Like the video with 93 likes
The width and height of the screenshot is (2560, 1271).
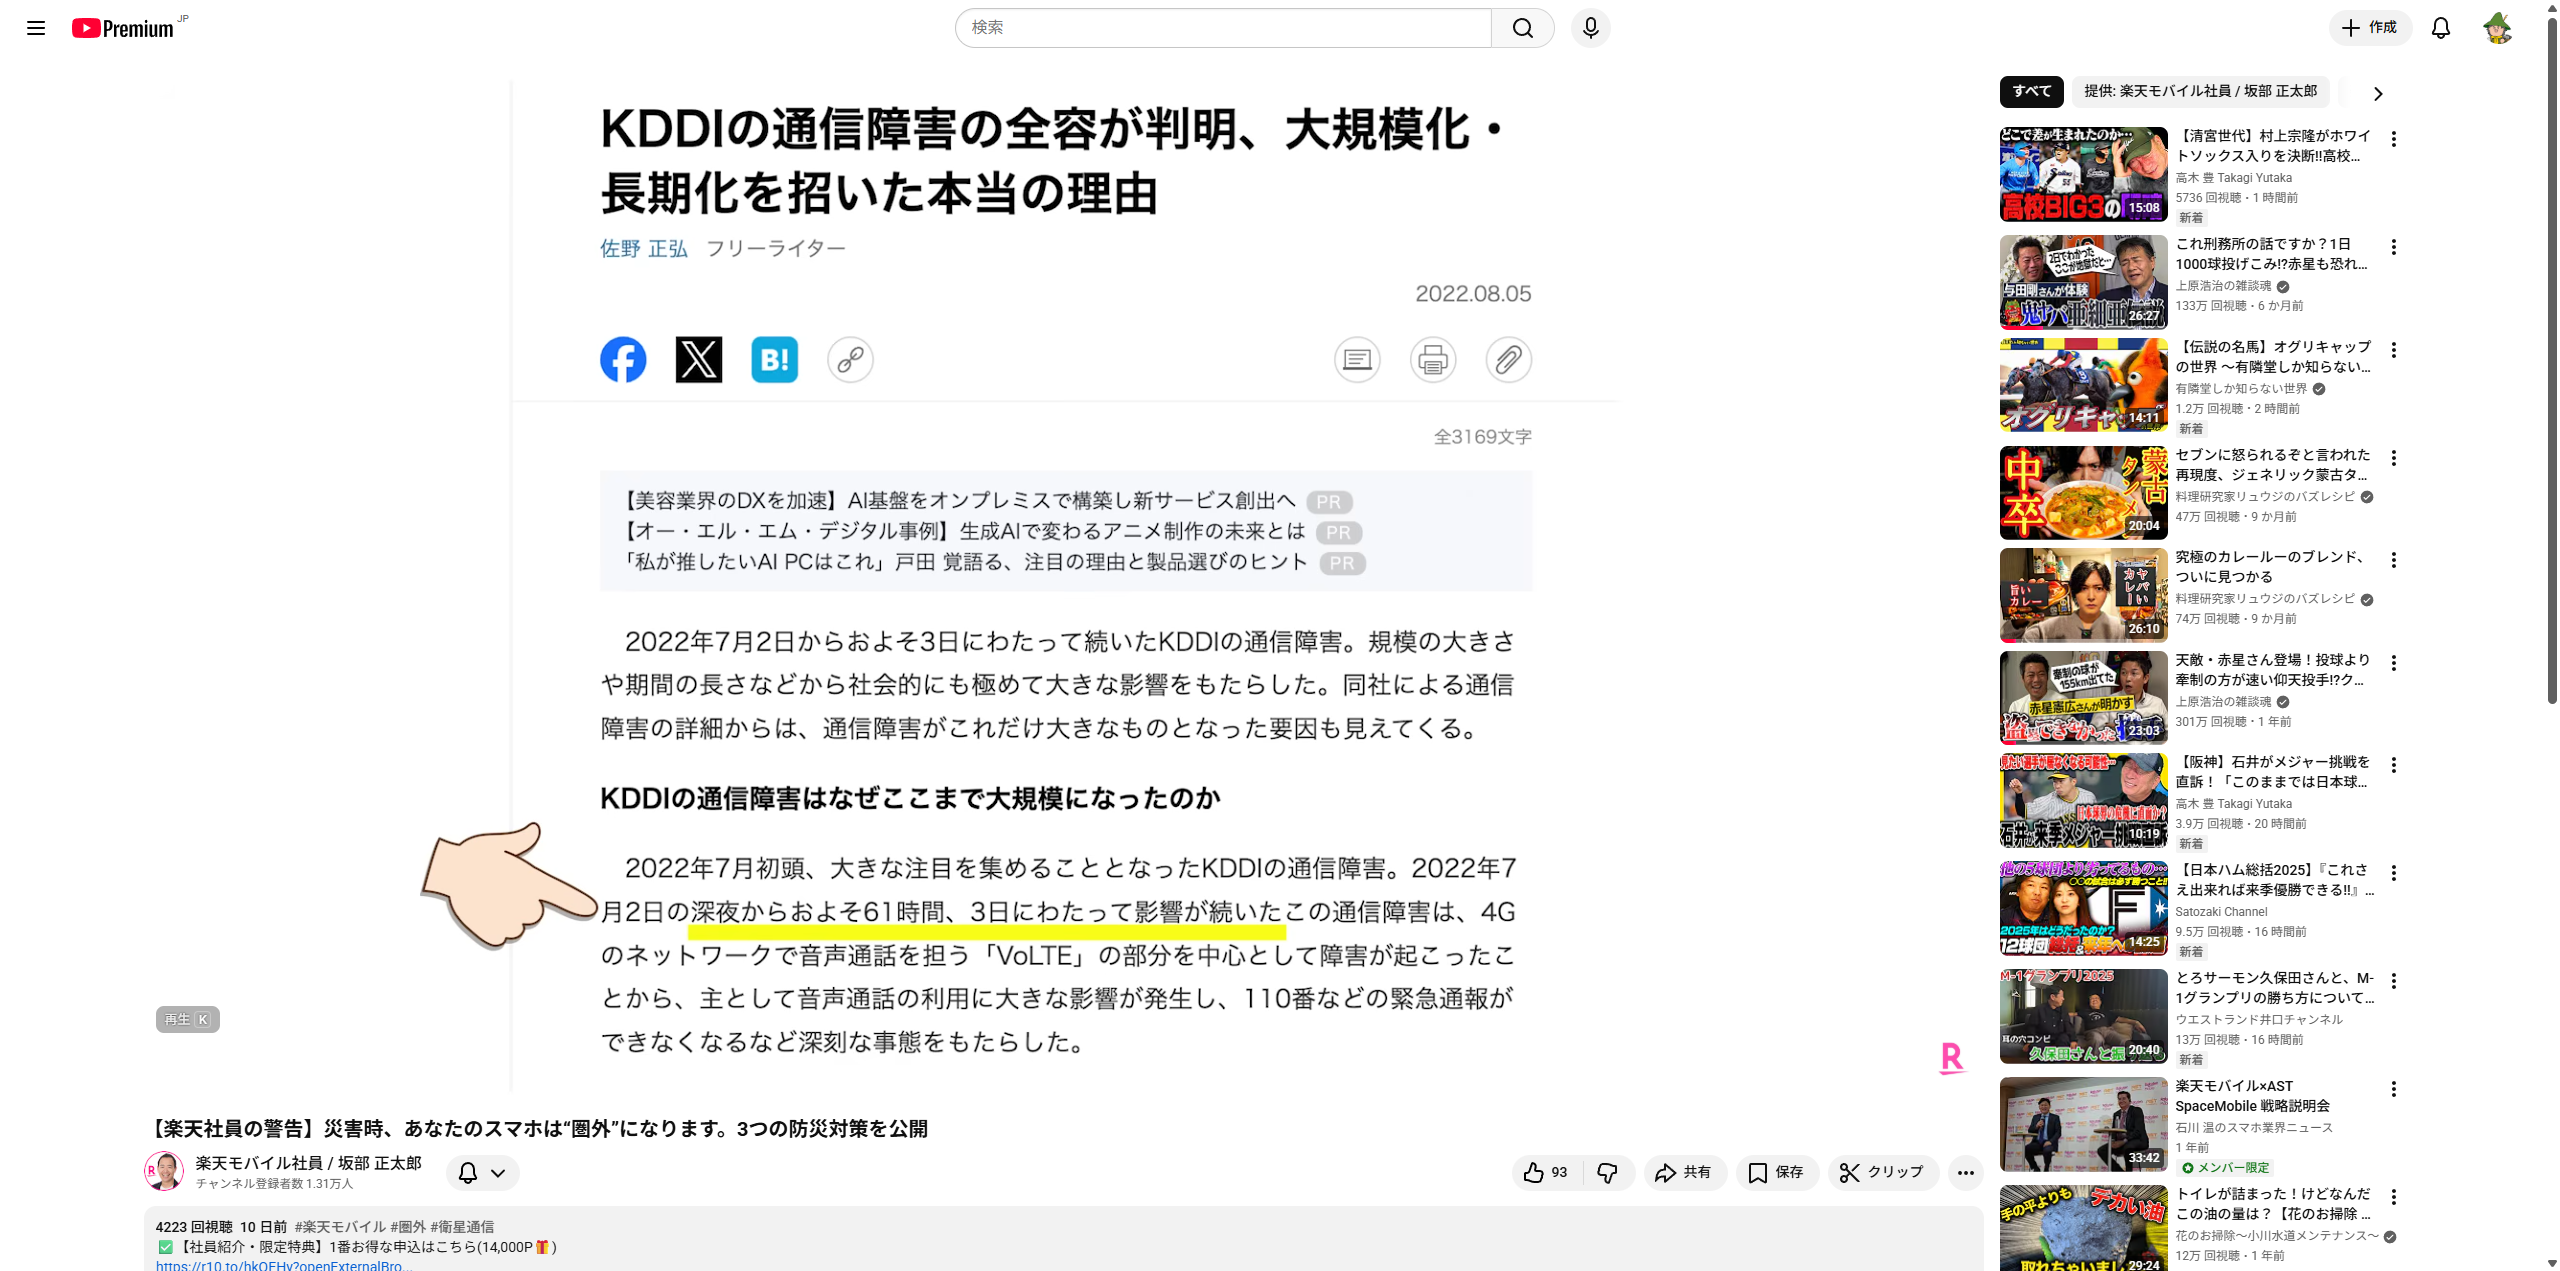click(x=1546, y=1172)
